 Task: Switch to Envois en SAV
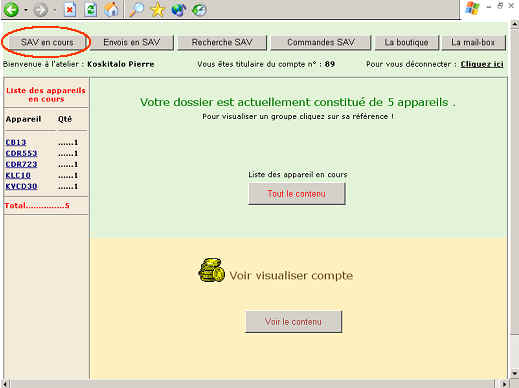pos(132,42)
